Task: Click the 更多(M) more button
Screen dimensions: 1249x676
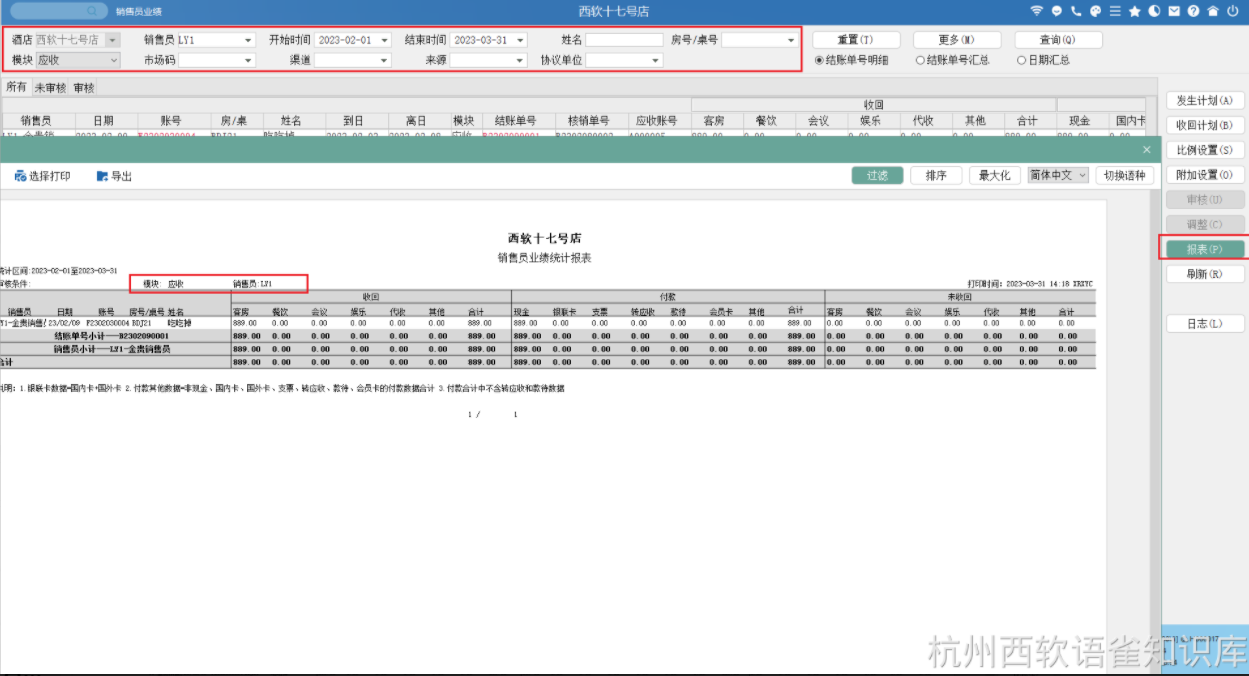Action: point(957,40)
